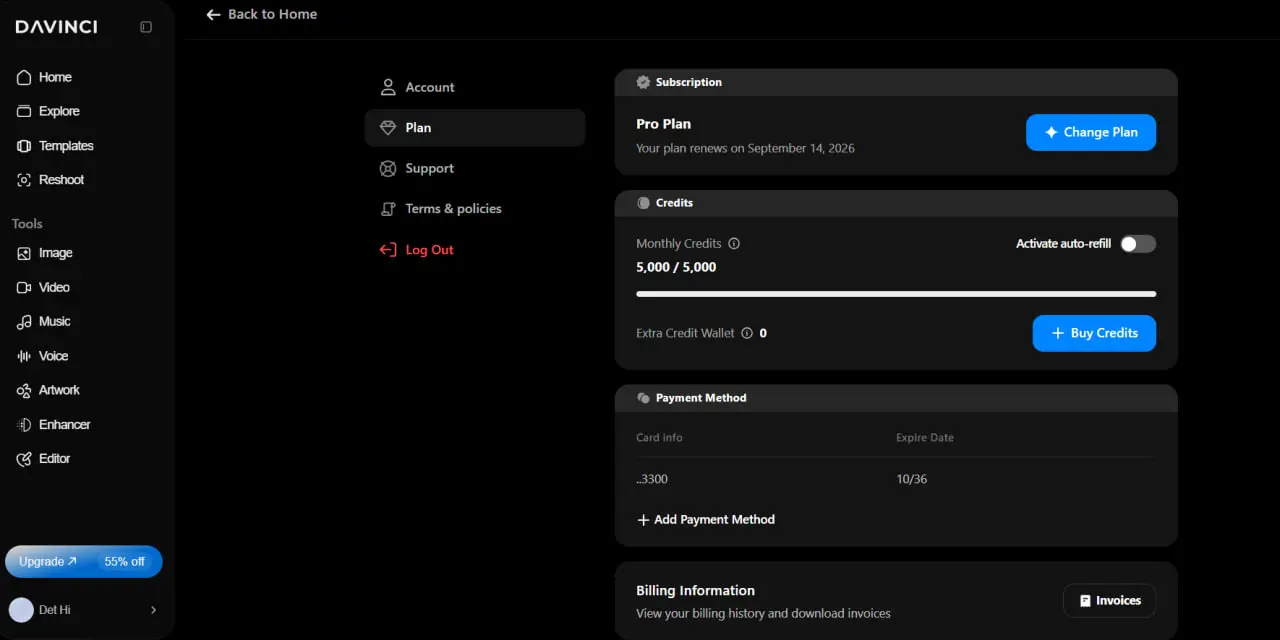
Task: Expand the Det Hi account chevron
Action: pos(153,610)
